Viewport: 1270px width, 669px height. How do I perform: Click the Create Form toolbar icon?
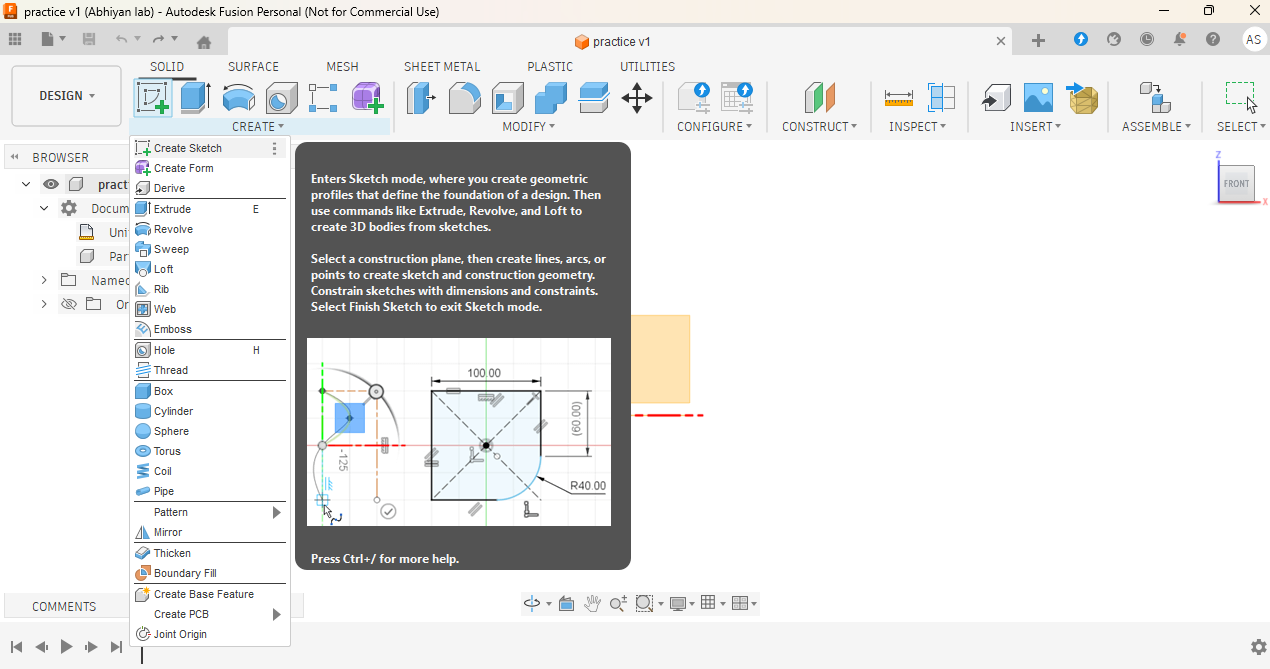point(367,98)
